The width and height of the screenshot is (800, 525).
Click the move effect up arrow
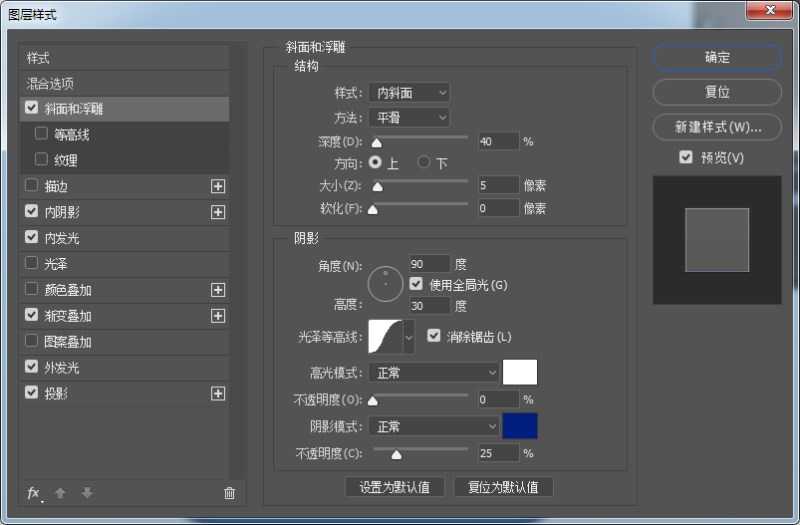click(x=61, y=493)
